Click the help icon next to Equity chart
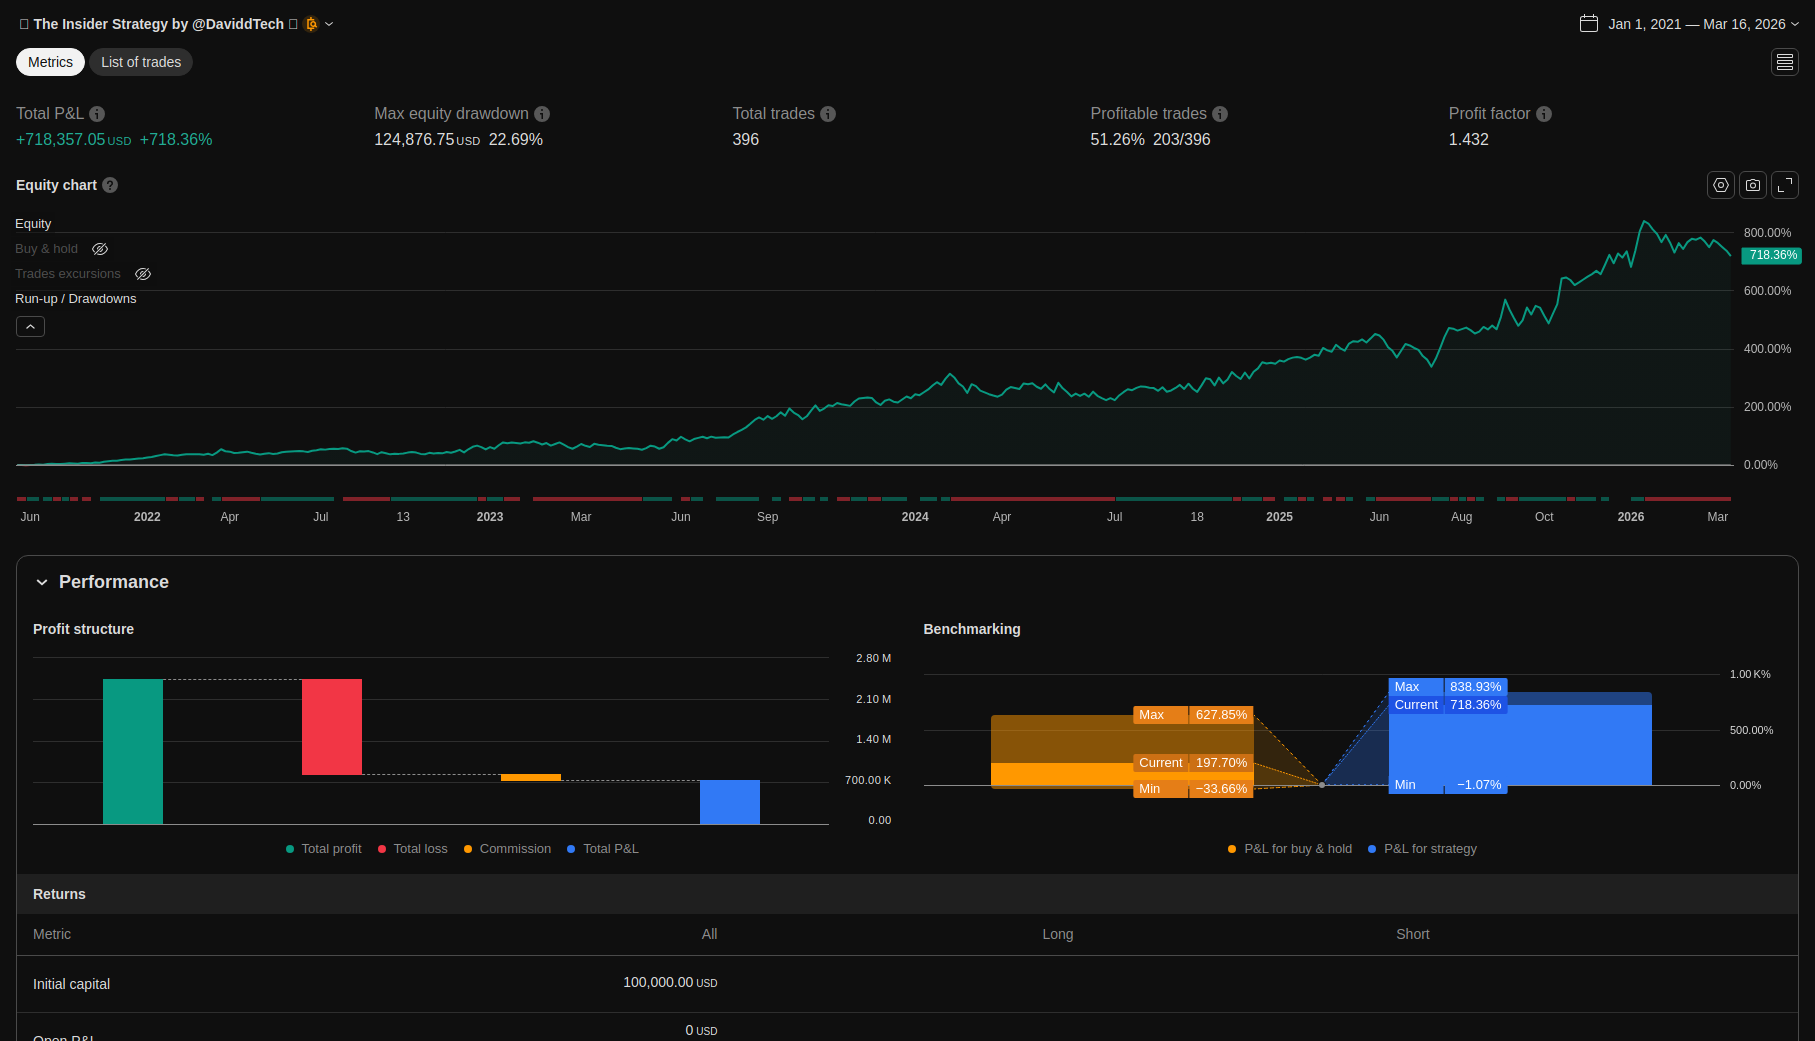The height and width of the screenshot is (1041, 1815). [x=110, y=185]
